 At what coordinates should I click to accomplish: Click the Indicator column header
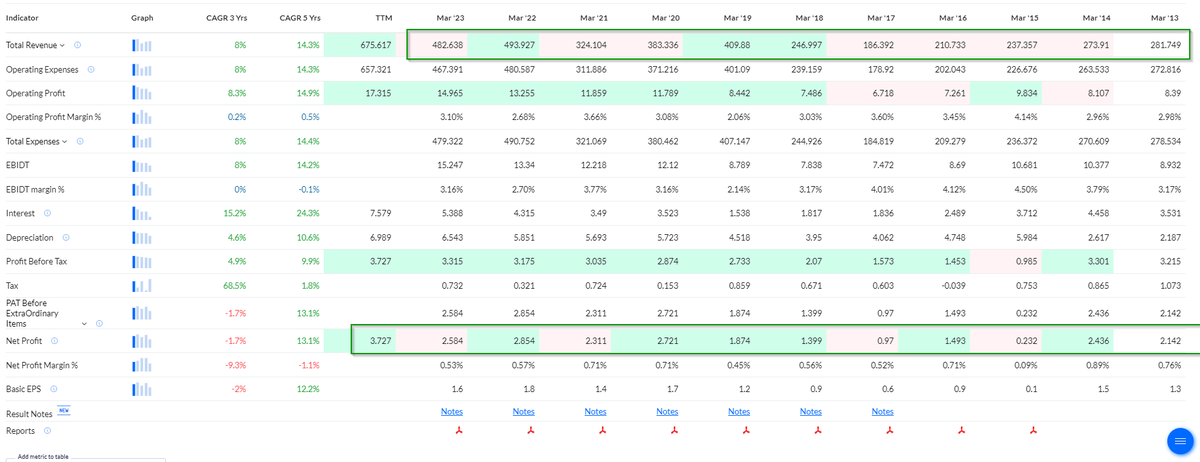point(22,18)
